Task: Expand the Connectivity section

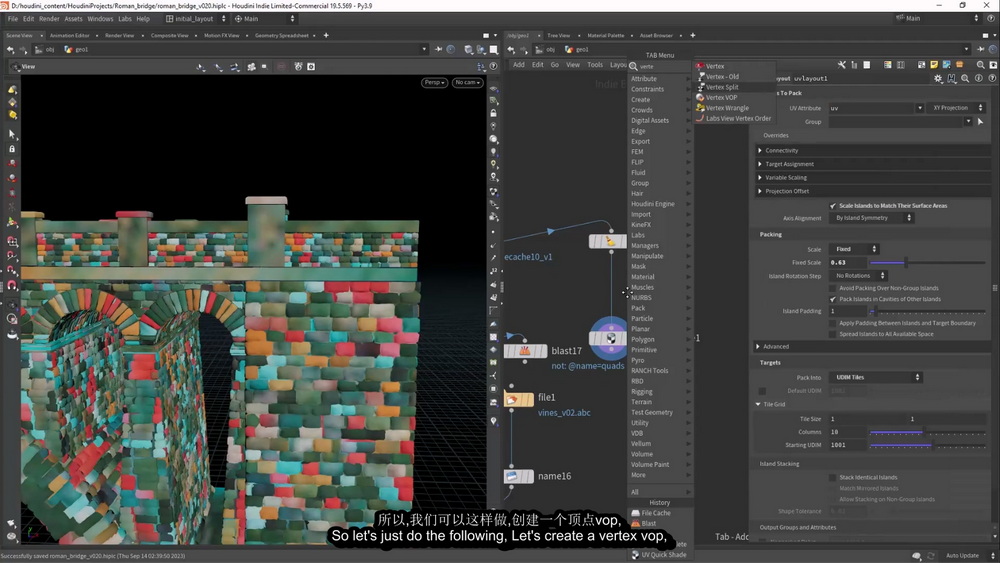Action: tap(872, 150)
